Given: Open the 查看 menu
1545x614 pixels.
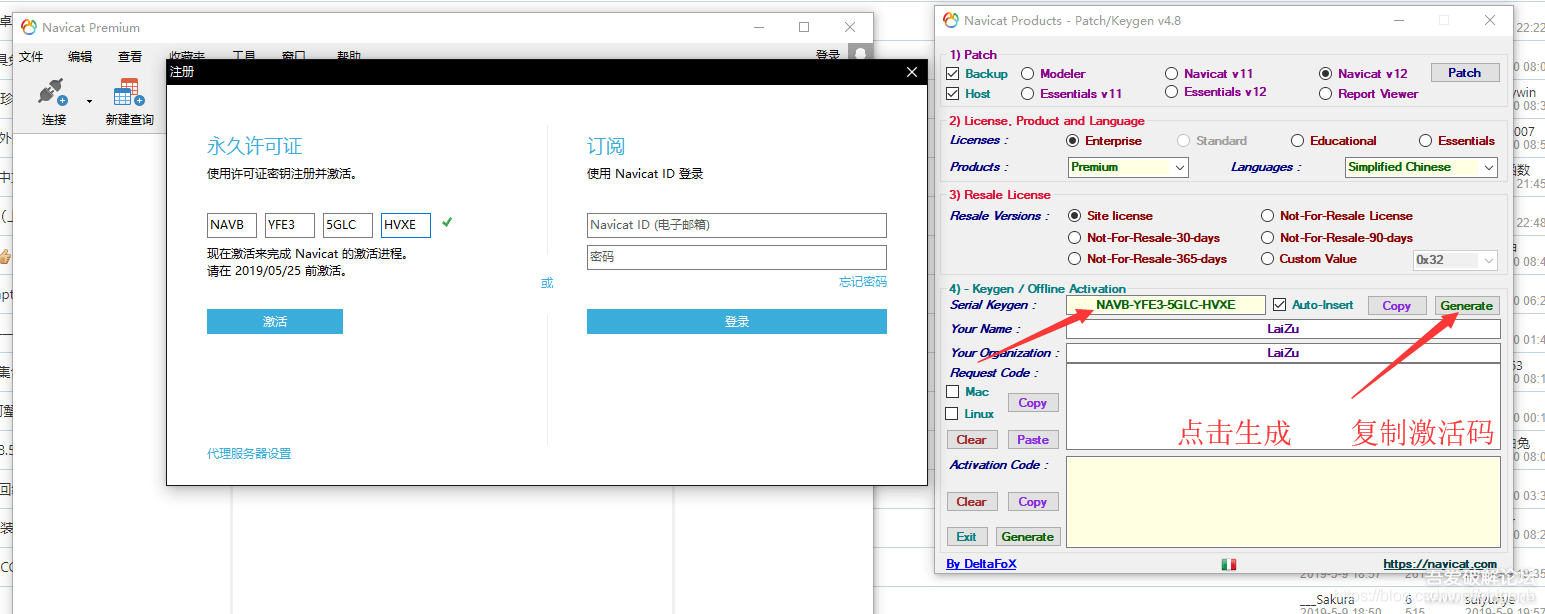Looking at the screenshot, I should tap(130, 57).
